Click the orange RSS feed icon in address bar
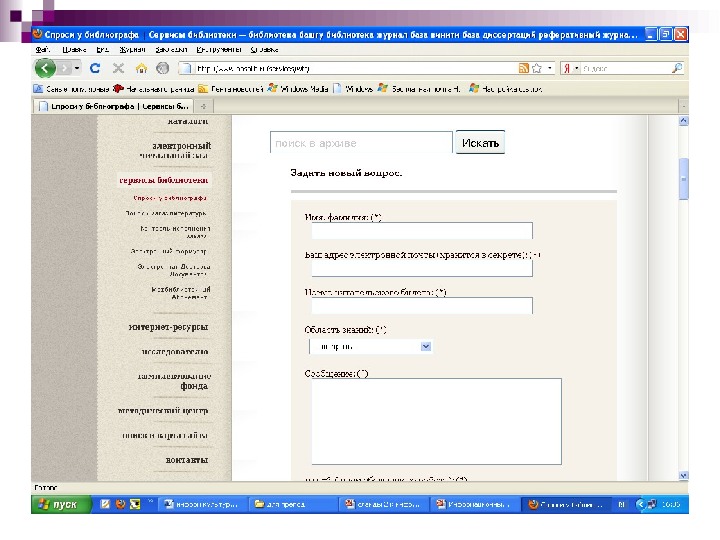720x540 pixels. 523,68
